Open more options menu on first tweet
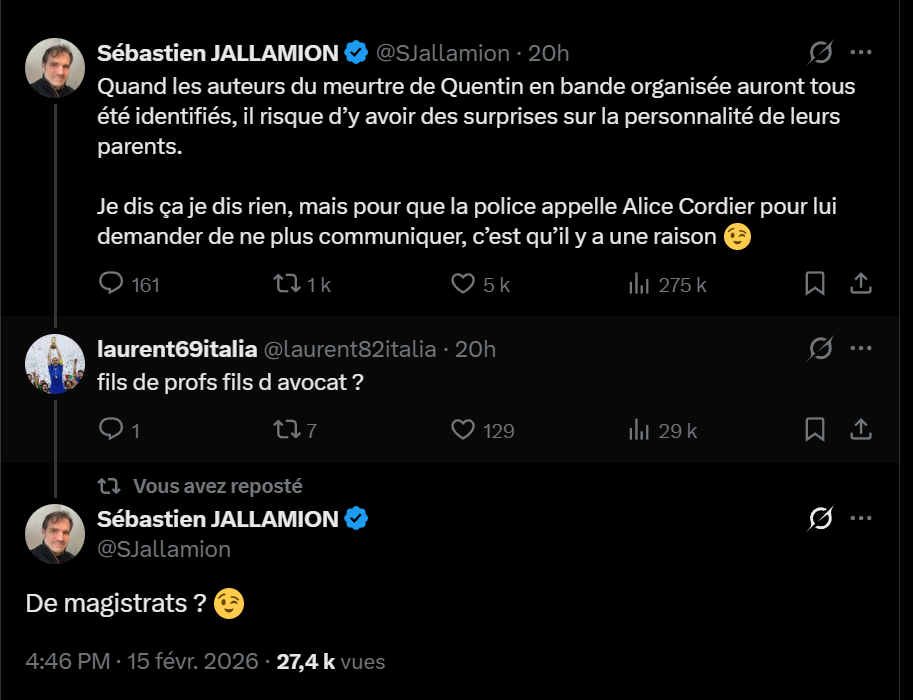 (861, 52)
